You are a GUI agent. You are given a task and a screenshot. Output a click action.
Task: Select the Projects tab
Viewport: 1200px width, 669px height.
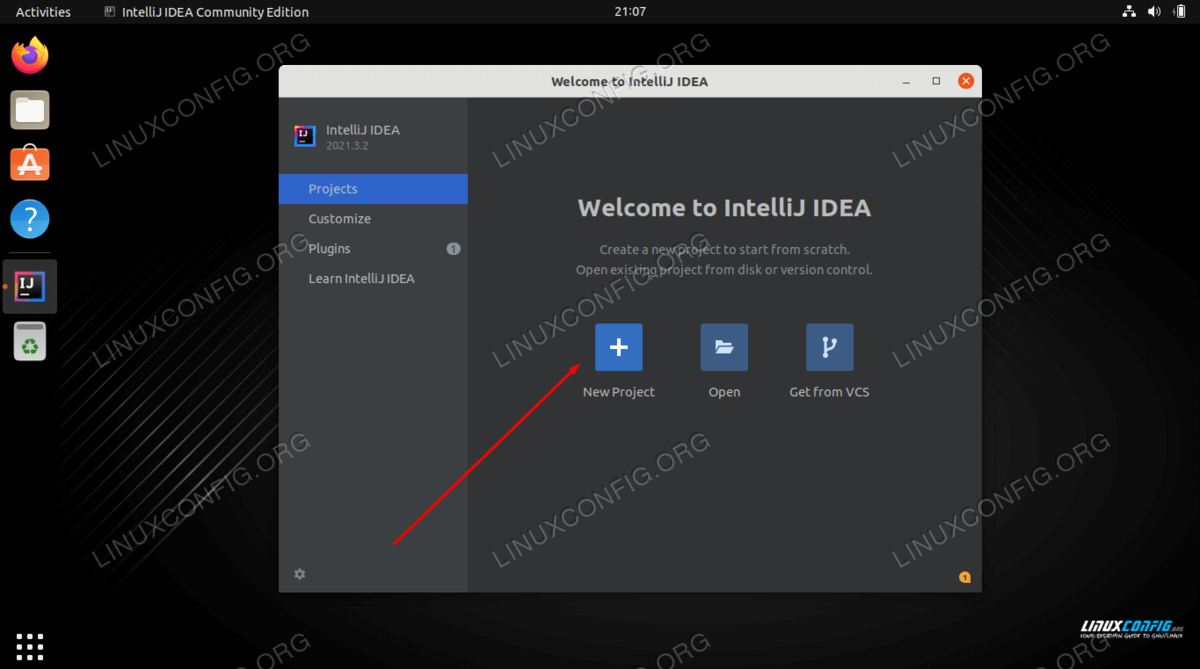[373, 189]
